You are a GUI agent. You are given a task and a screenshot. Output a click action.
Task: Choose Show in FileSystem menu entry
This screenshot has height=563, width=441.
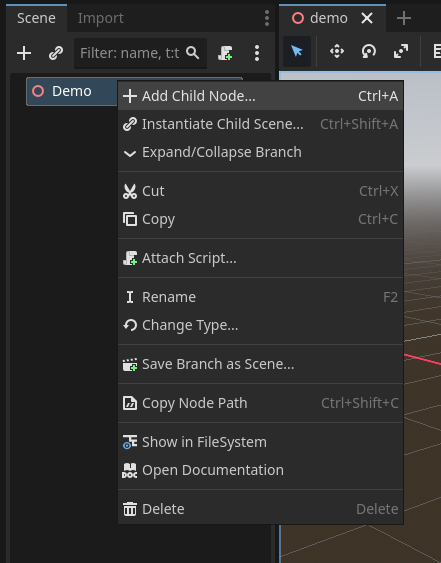[x=261, y=442]
